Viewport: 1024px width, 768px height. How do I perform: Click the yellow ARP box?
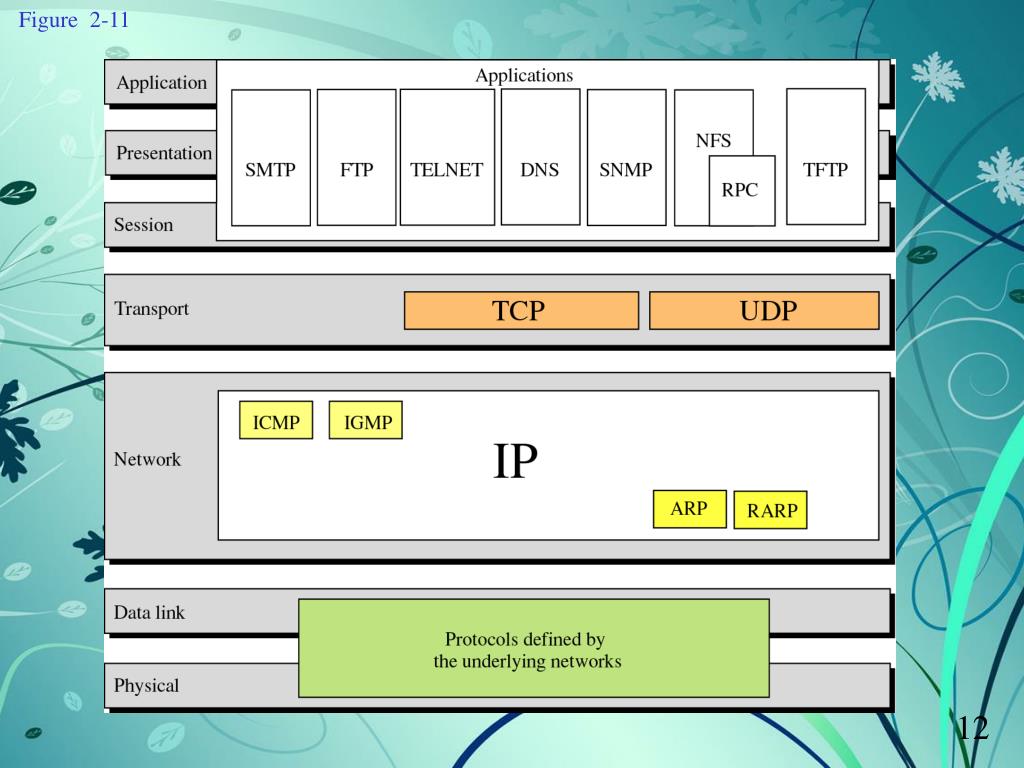point(690,509)
